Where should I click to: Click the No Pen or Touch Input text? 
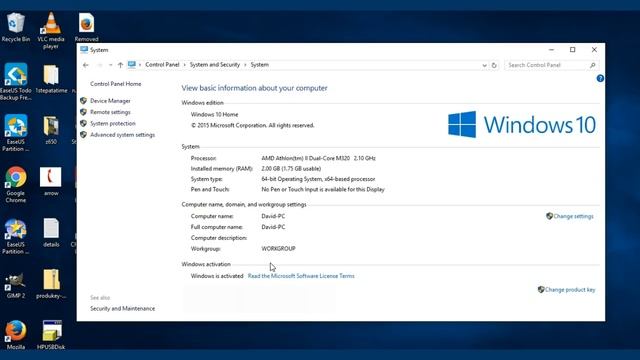(x=323, y=189)
